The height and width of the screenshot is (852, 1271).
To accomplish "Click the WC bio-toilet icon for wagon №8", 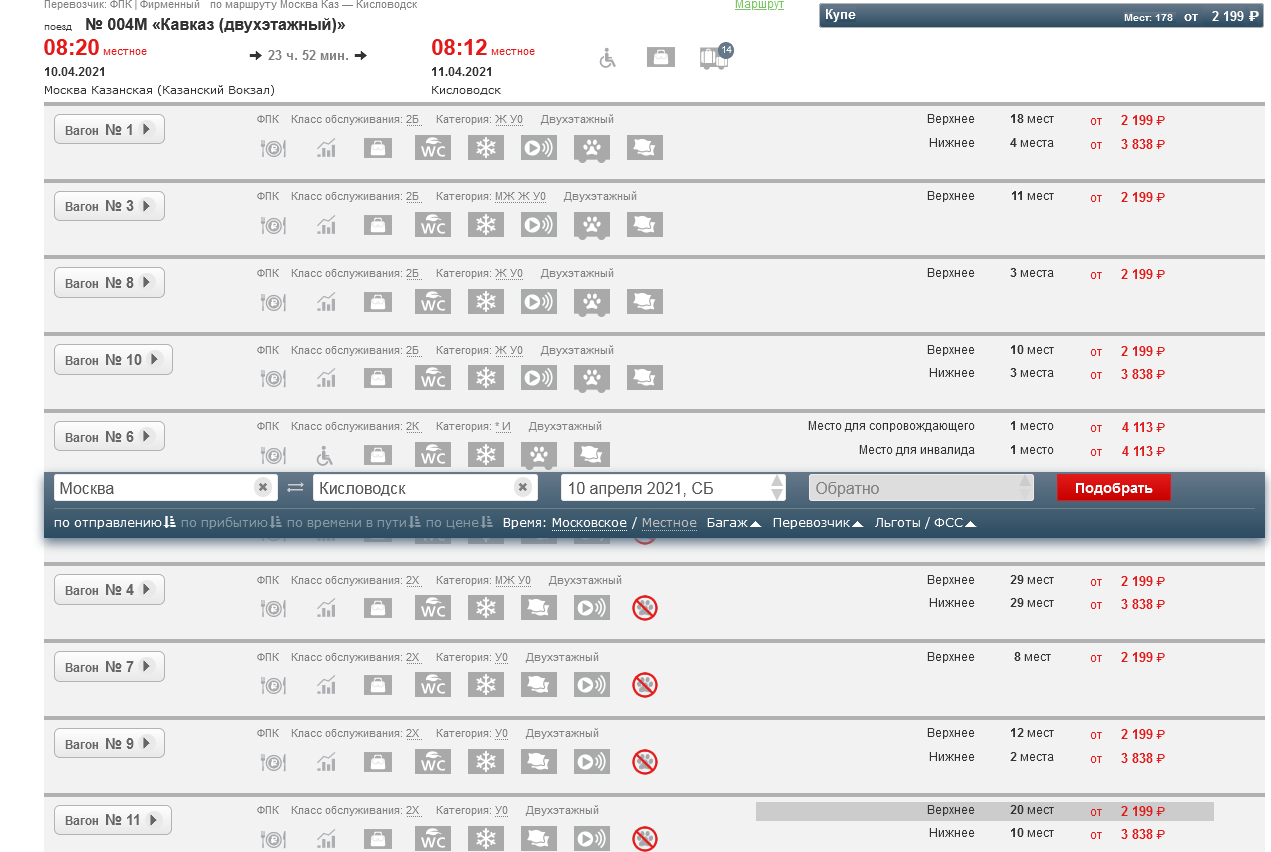I will click(433, 302).
